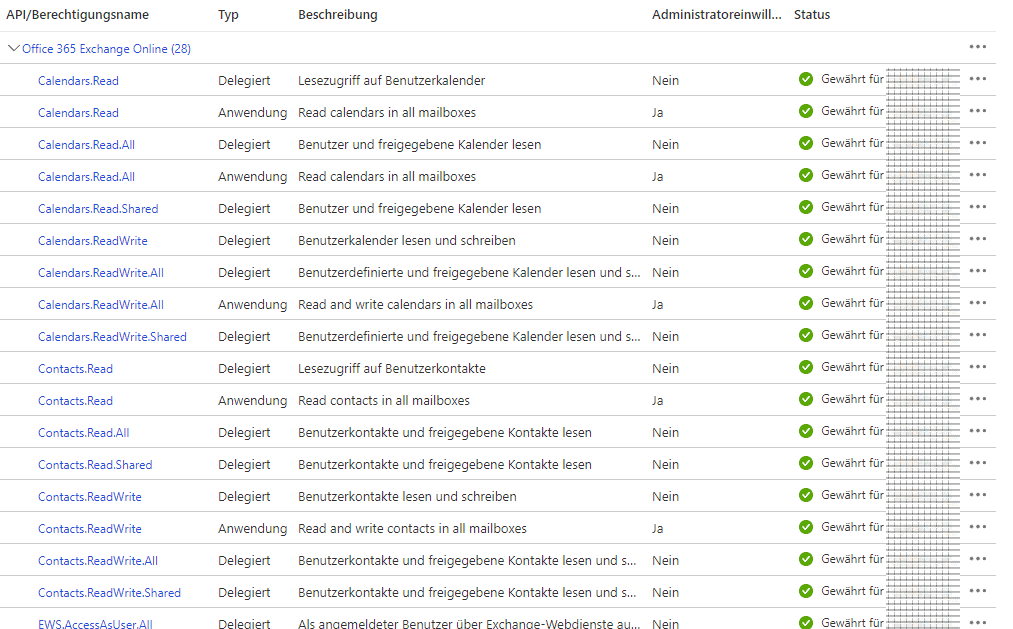Open ellipsis menu for Calendars.ReadWrite.Shared row
Viewport: 1013px width, 629px height.
pyautogui.click(x=977, y=336)
